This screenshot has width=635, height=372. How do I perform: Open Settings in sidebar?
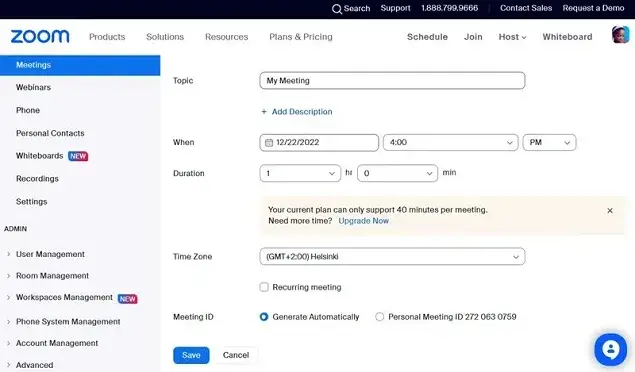pyautogui.click(x=32, y=202)
